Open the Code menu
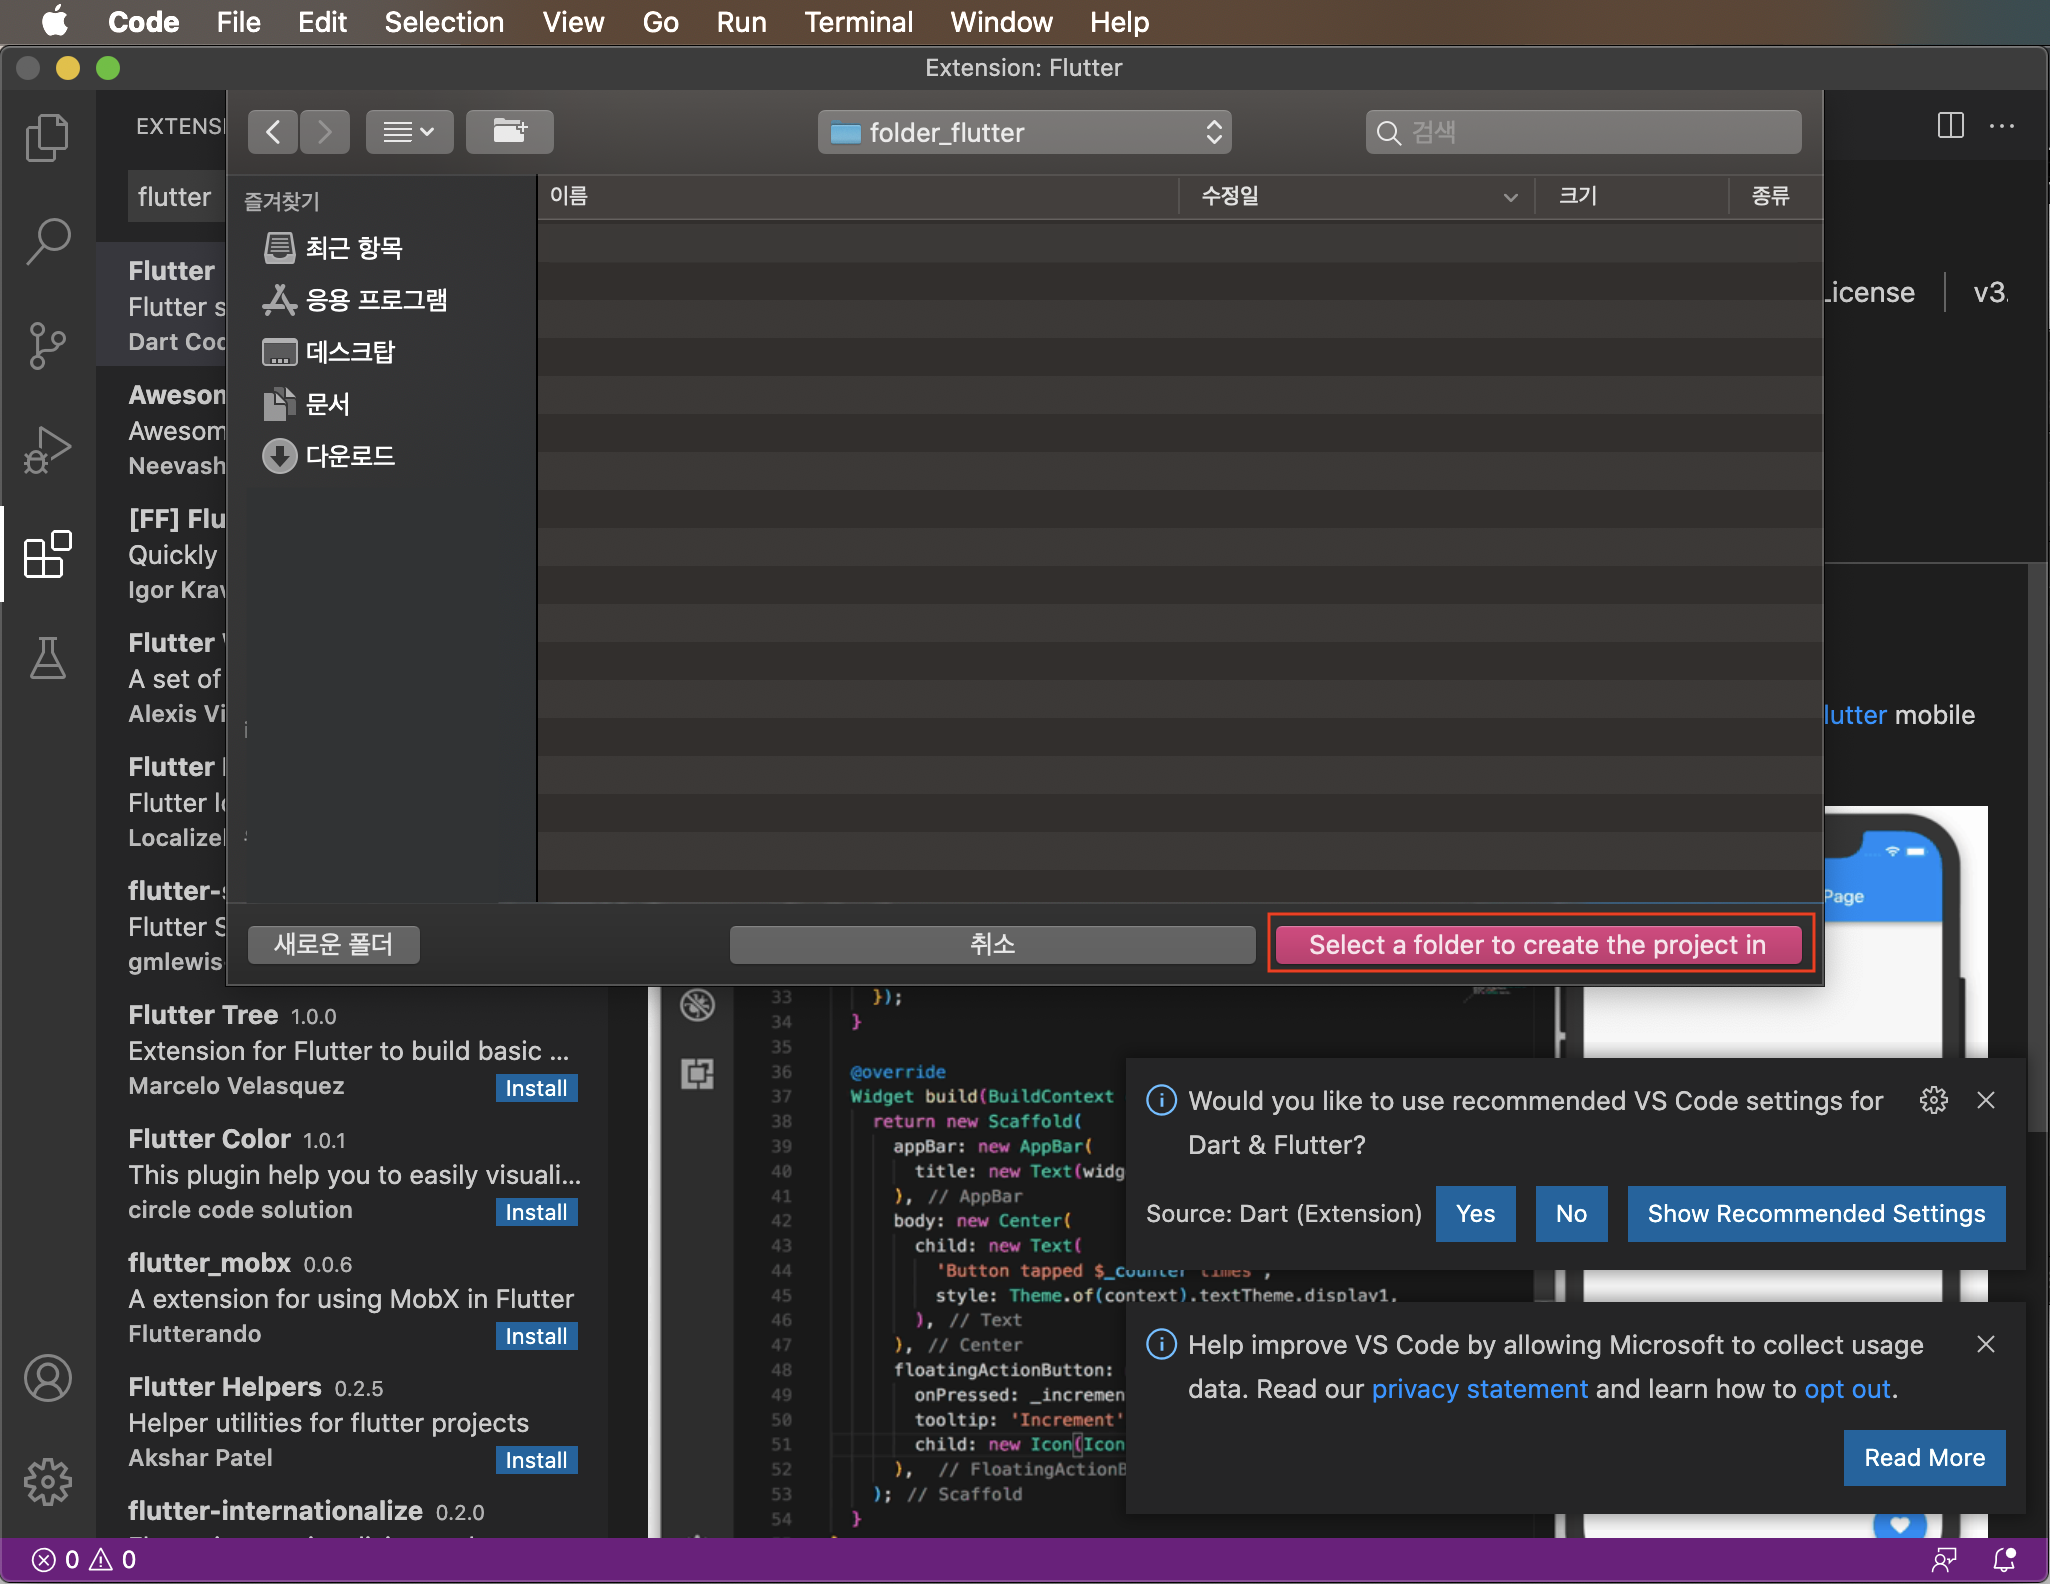Screen dimensions: 2050x1584 [x=143, y=22]
